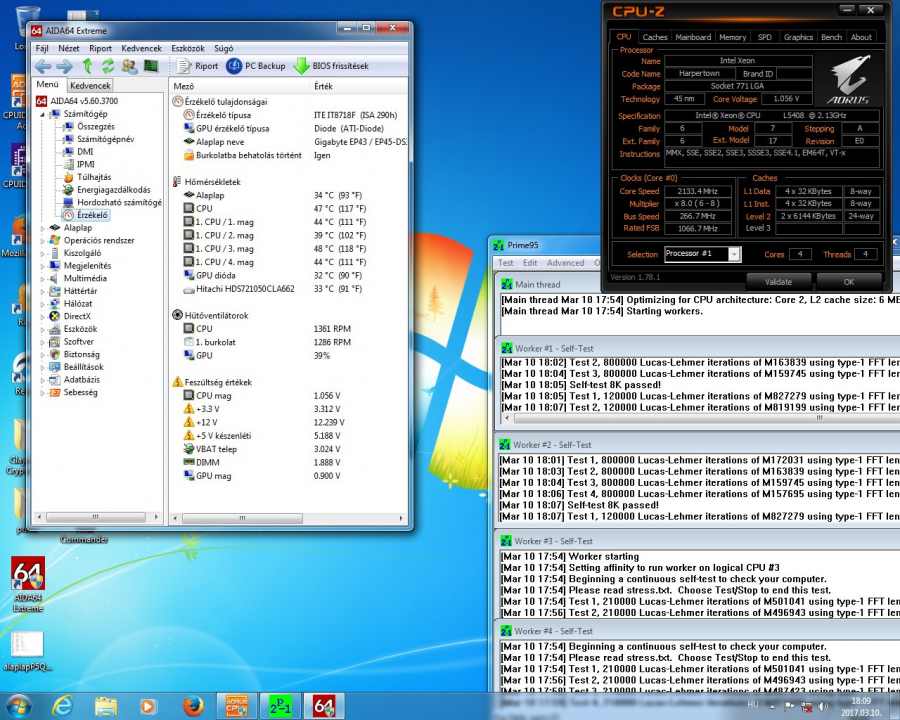Collapse the Számítógép tree node
The height and width of the screenshot is (720, 900).
42,114
